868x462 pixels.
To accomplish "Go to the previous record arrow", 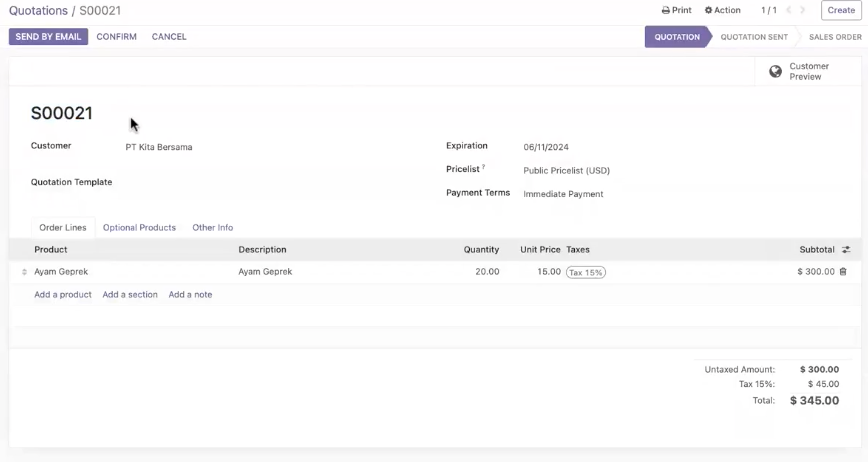I will (789, 10).
